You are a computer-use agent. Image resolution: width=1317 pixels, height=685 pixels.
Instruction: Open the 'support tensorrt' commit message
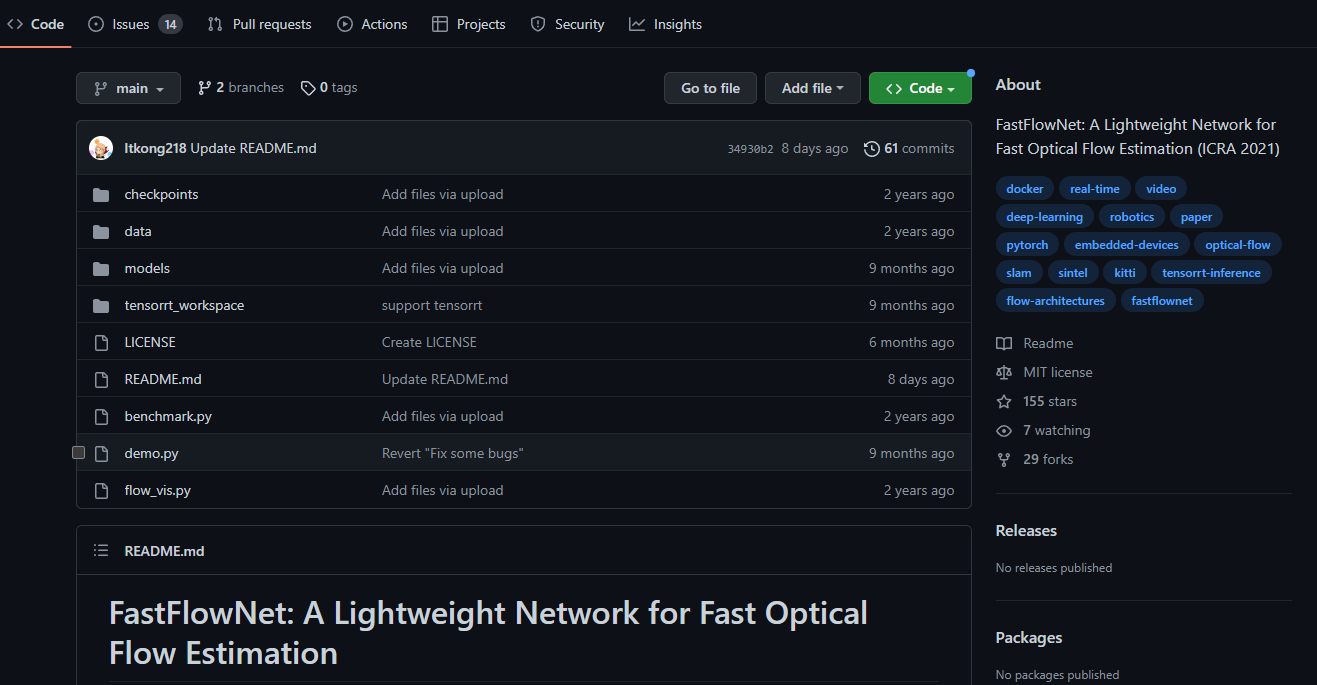pyautogui.click(x=432, y=305)
